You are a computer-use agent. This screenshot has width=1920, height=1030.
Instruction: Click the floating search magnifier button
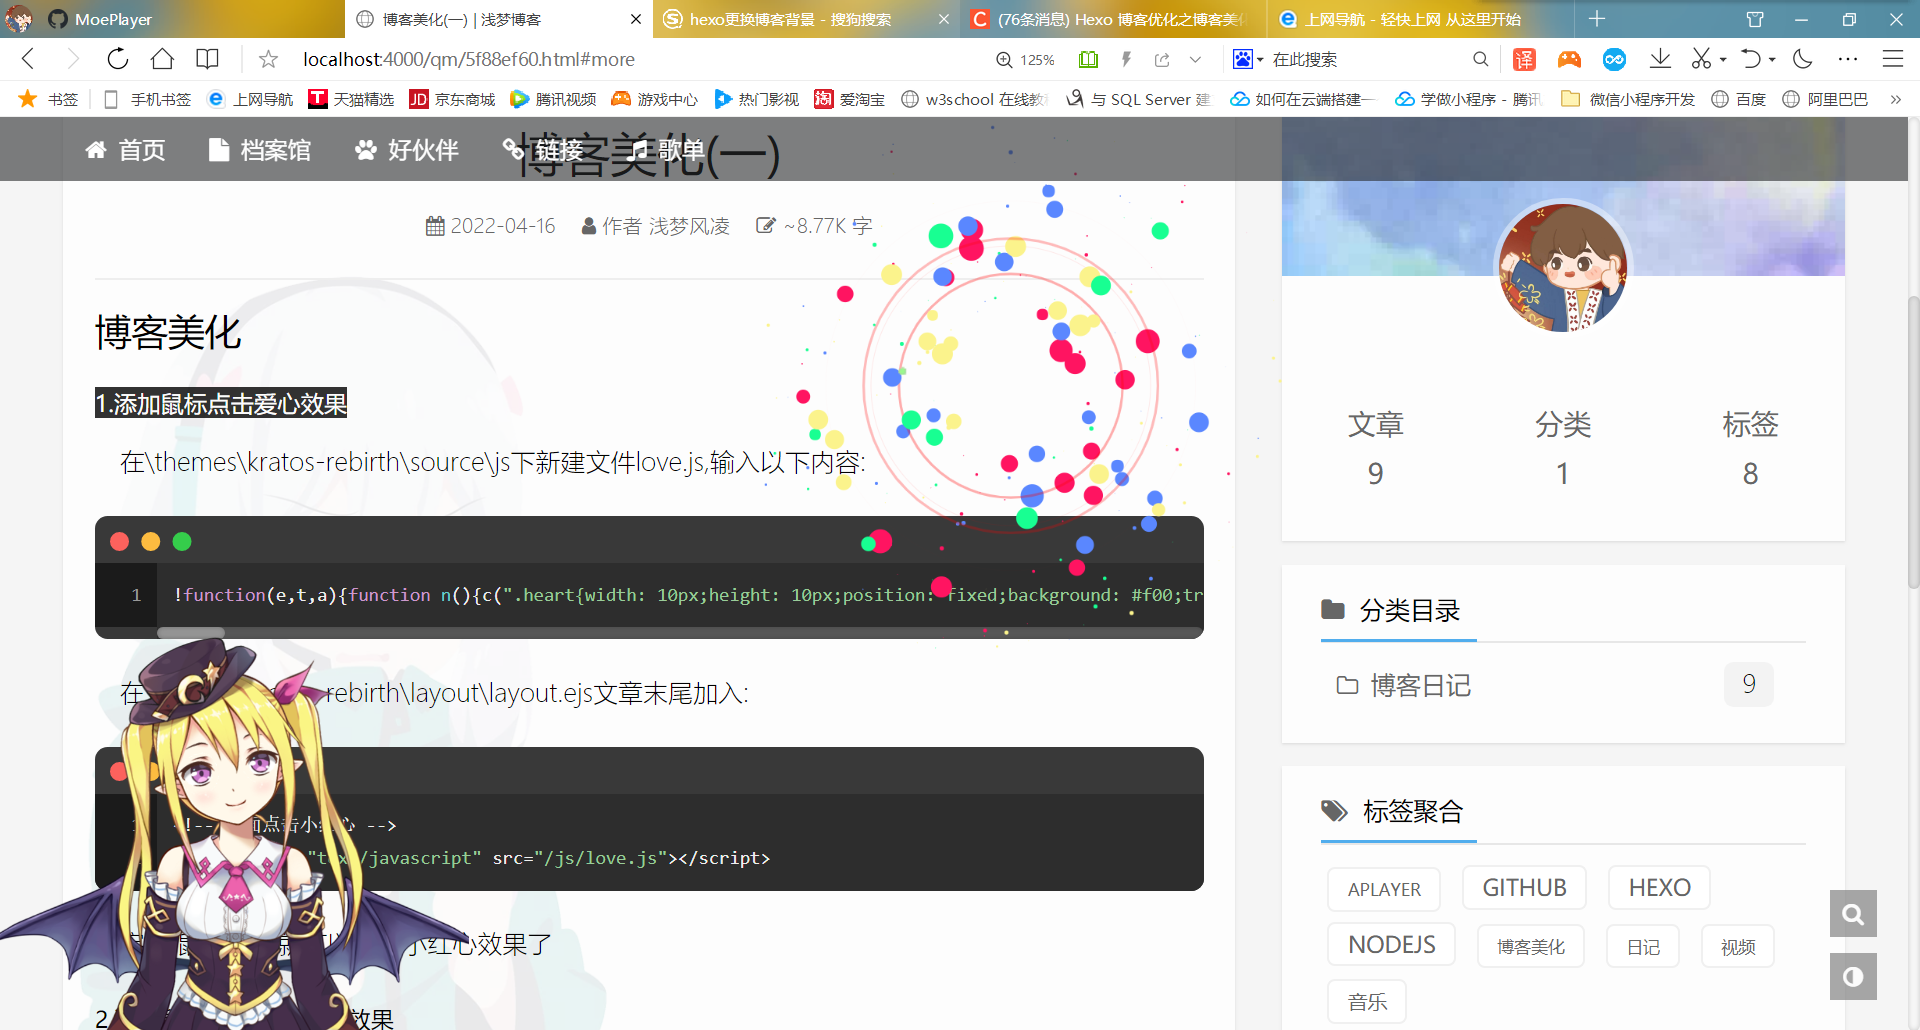pos(1853,913)
